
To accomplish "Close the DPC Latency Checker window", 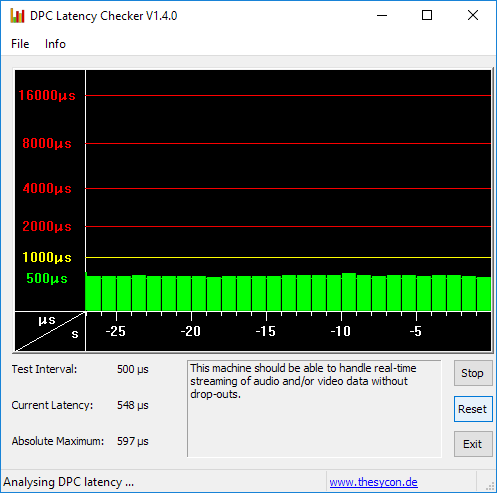I will [x=473, y=15].
